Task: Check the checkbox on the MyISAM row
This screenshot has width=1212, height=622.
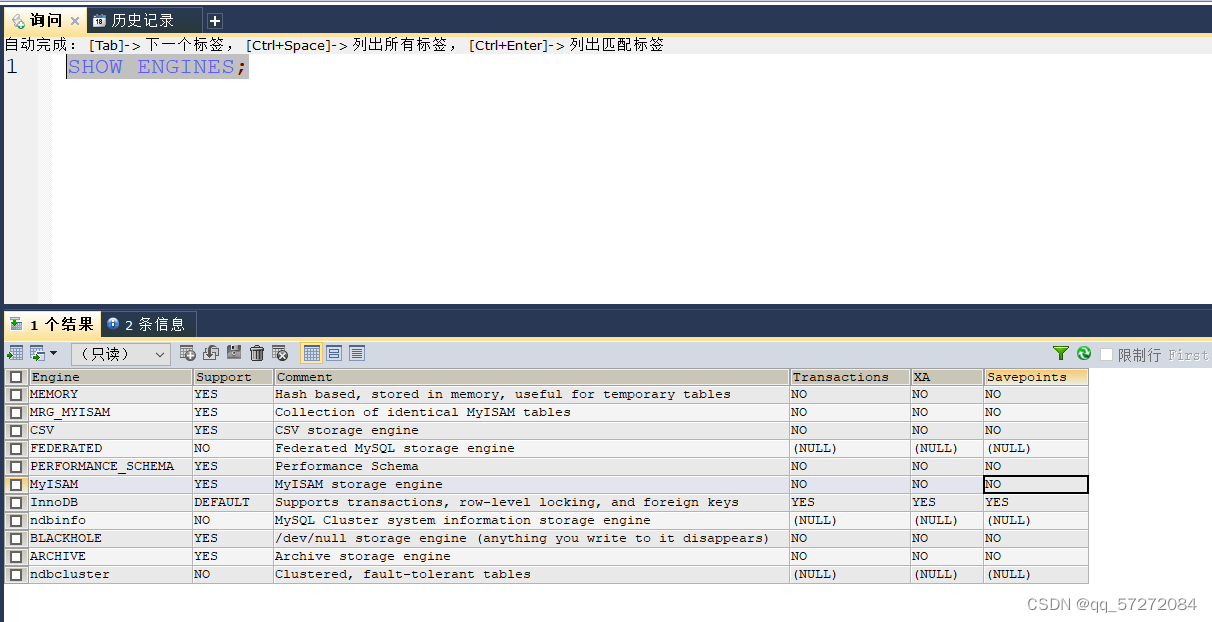Action: (14, 484)
